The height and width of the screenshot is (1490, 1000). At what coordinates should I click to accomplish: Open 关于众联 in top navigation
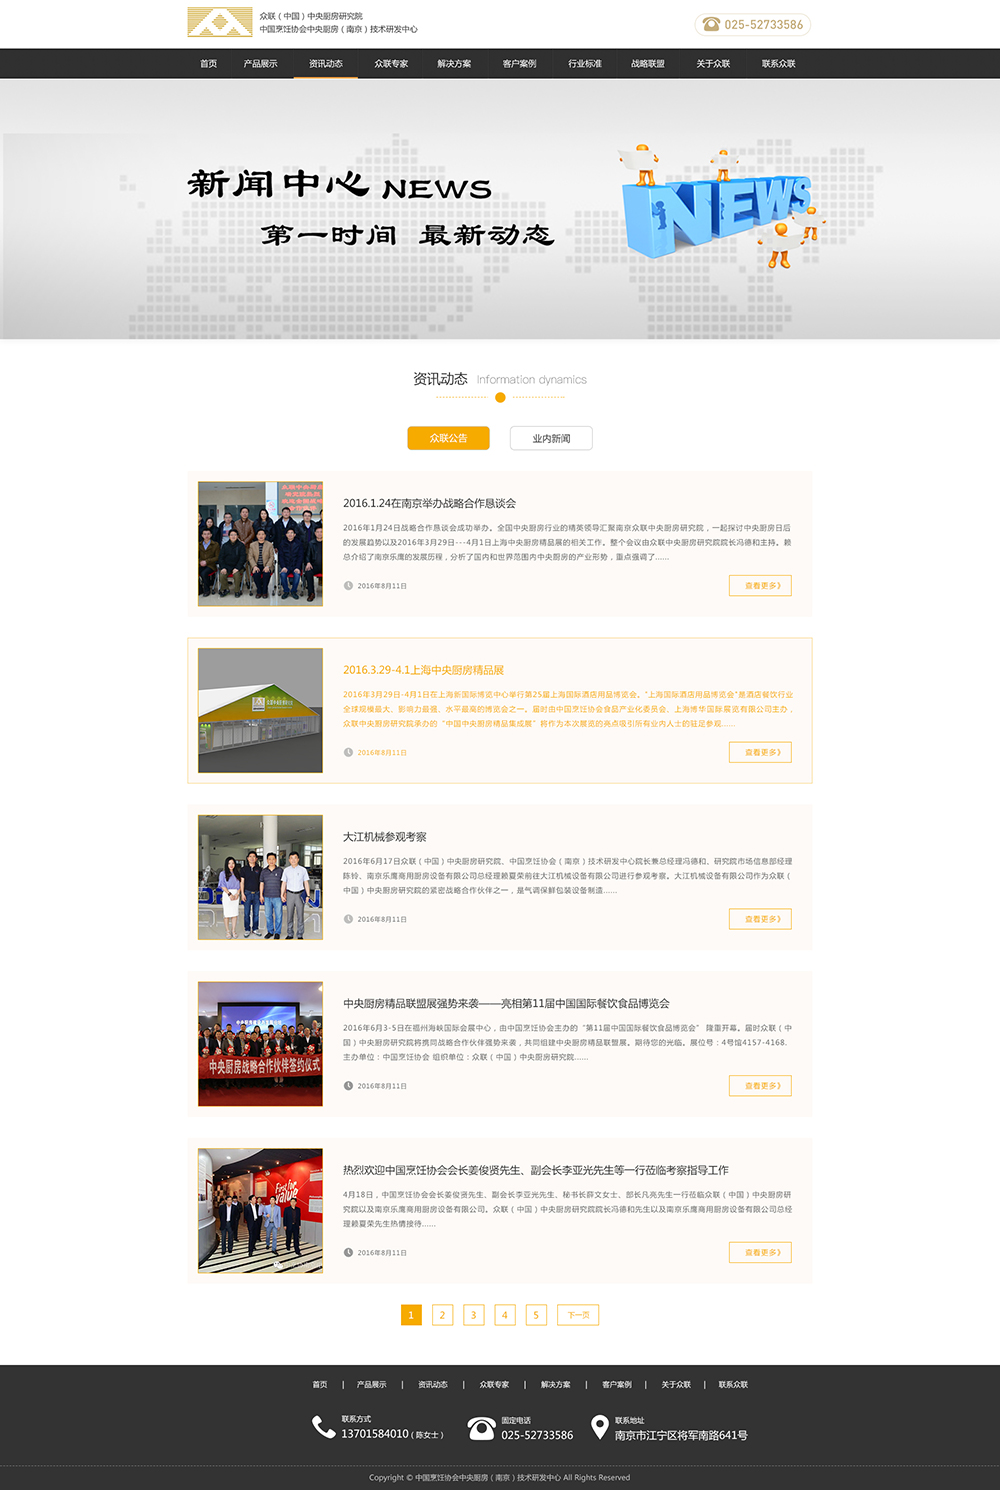713,64
